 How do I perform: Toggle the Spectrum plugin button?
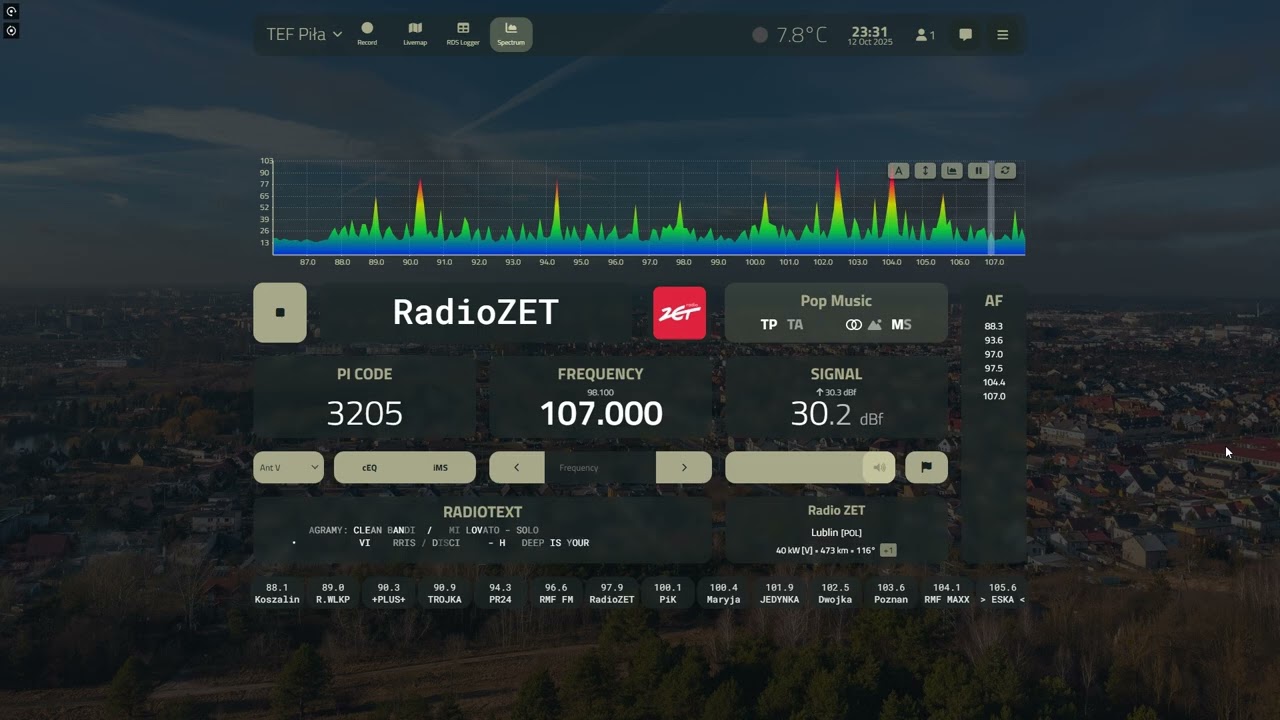point(511,34)
